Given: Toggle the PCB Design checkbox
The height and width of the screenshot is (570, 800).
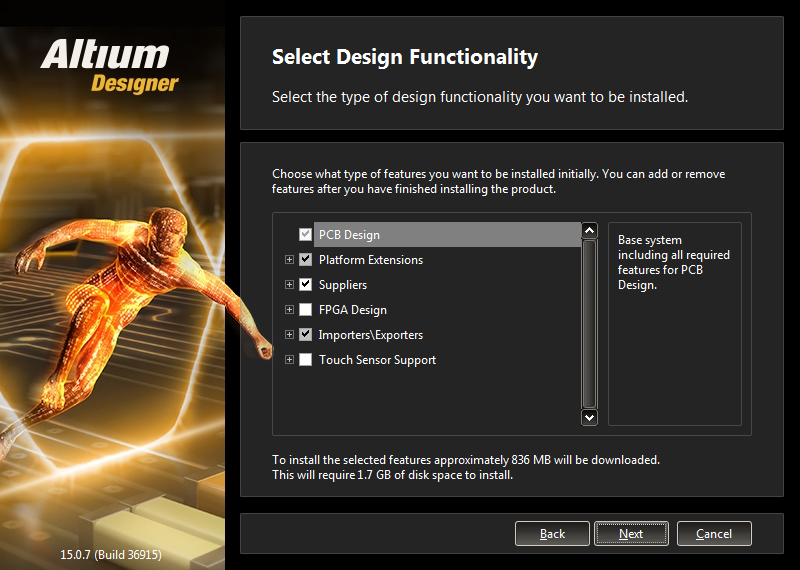Looking at the screenshot, I should pos(305,235).
